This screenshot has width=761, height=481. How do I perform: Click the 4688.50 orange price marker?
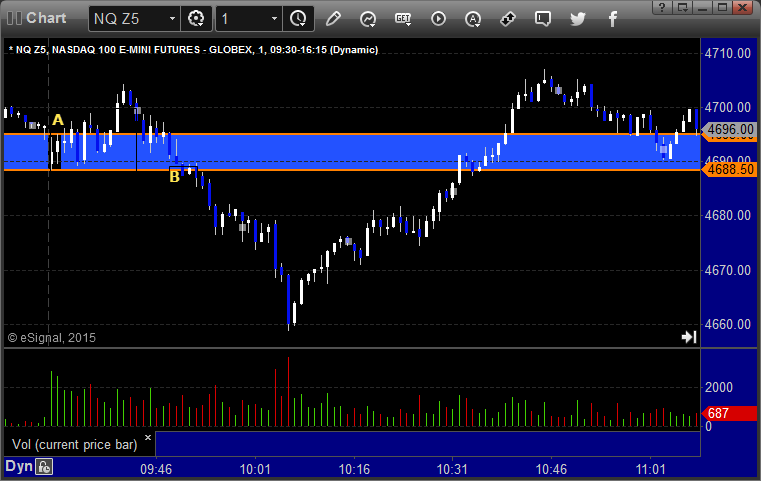(x=729, y=169)
